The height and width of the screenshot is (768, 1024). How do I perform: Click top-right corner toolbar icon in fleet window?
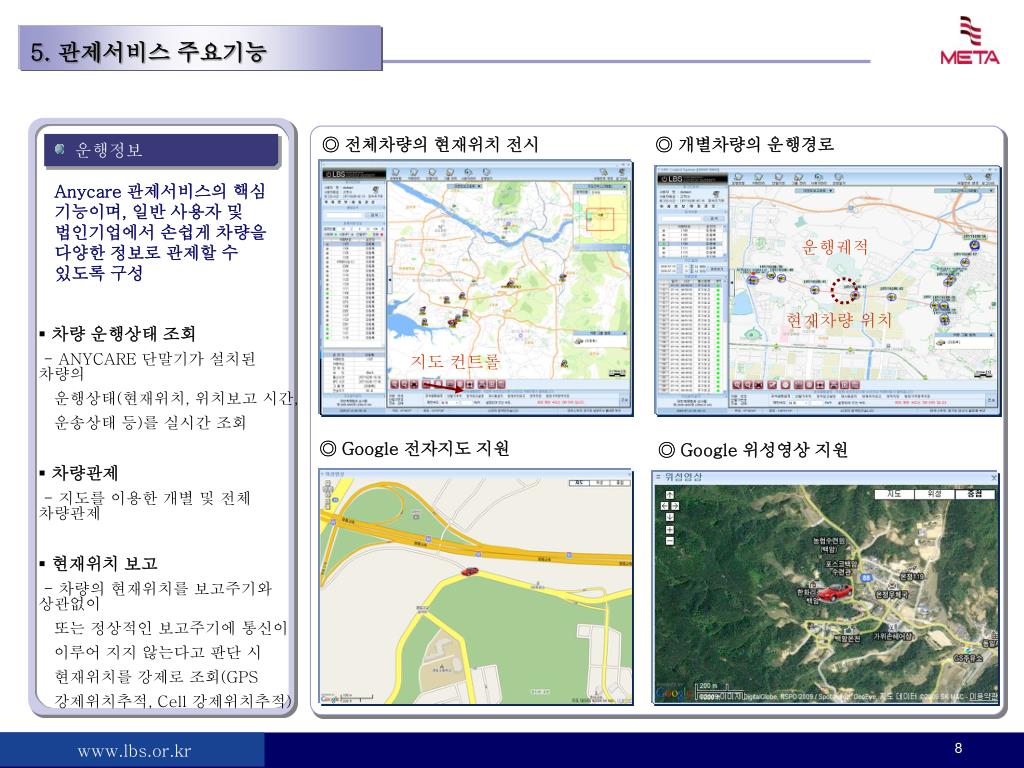point(620,174)
